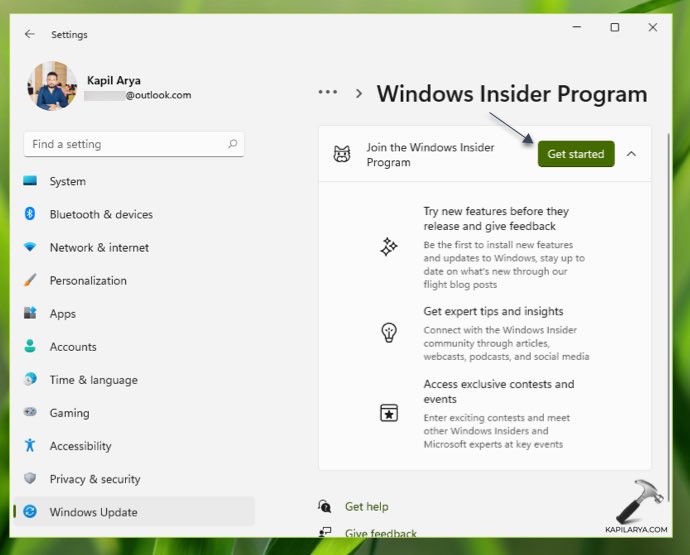
Task: Click the lightbulb expert tips icon
Action: (389, 333)
